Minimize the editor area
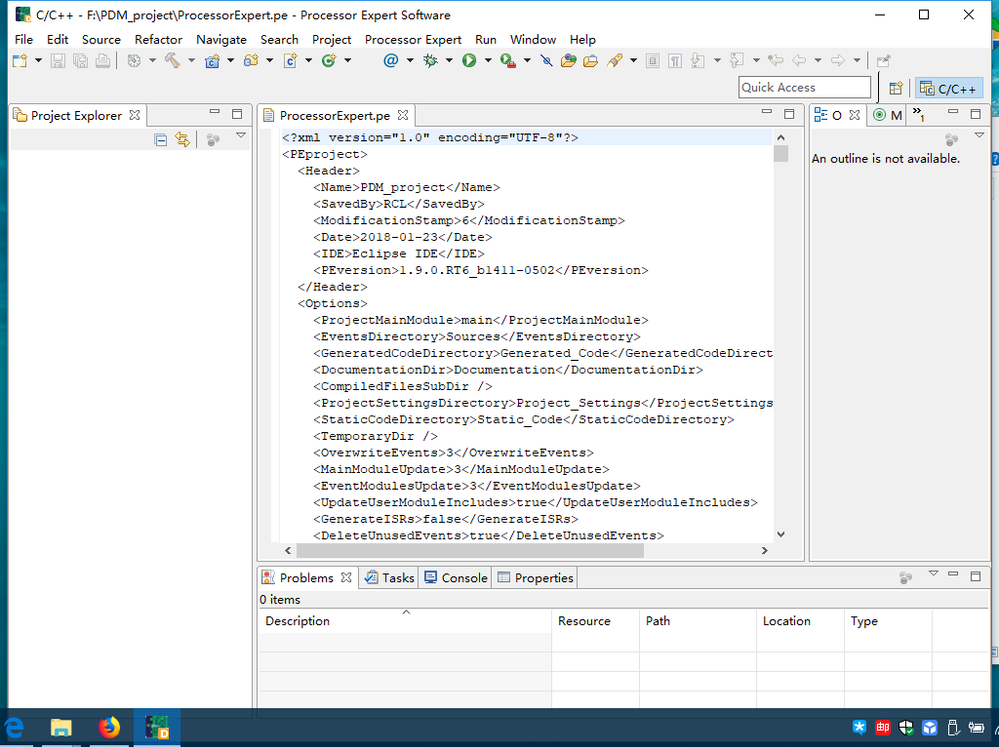This screenshot has height=747, width=999. click(766, 113)
